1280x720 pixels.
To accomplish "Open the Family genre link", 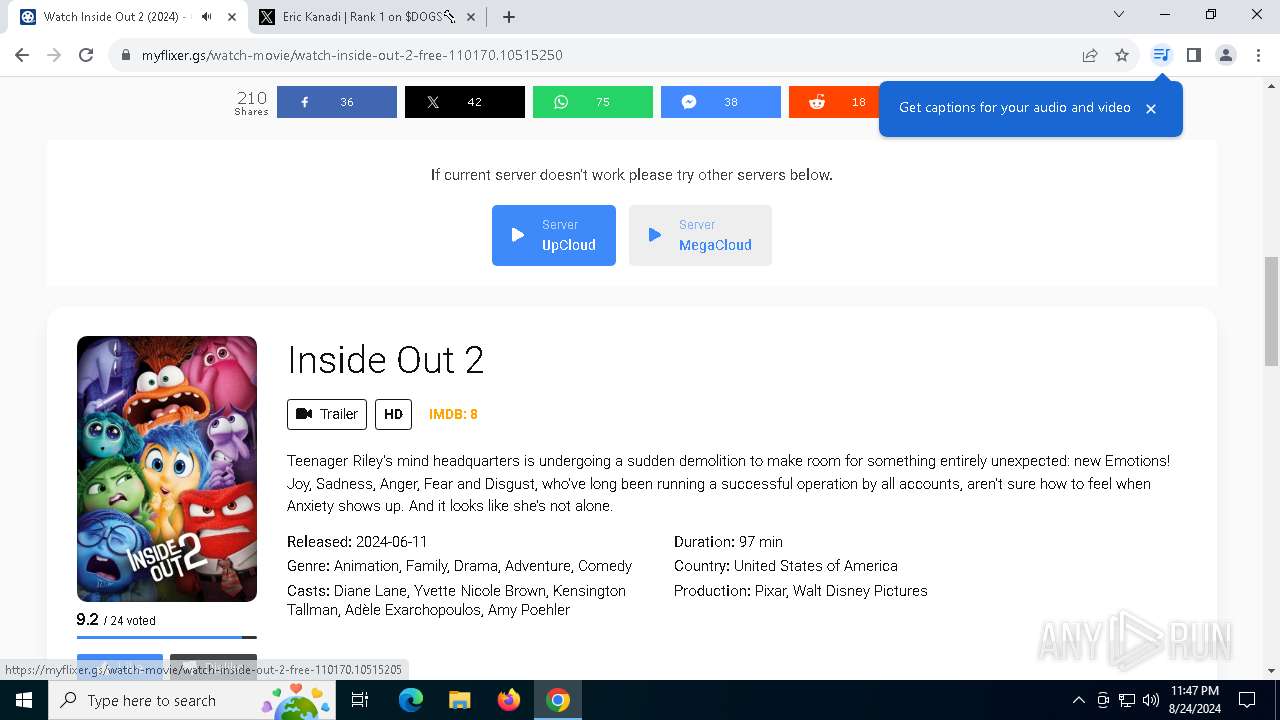I will pyautogui.click(x=426, y=566).
